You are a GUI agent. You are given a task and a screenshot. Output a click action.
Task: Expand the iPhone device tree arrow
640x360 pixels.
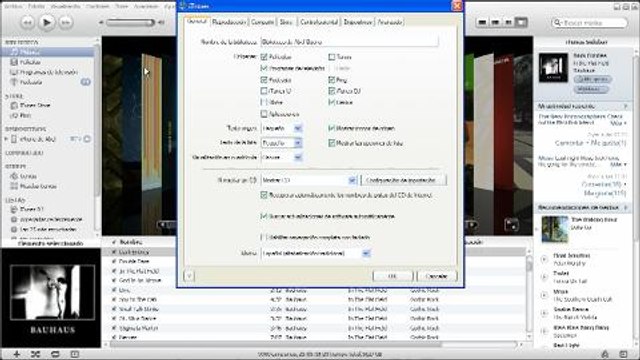click(6, 139)
